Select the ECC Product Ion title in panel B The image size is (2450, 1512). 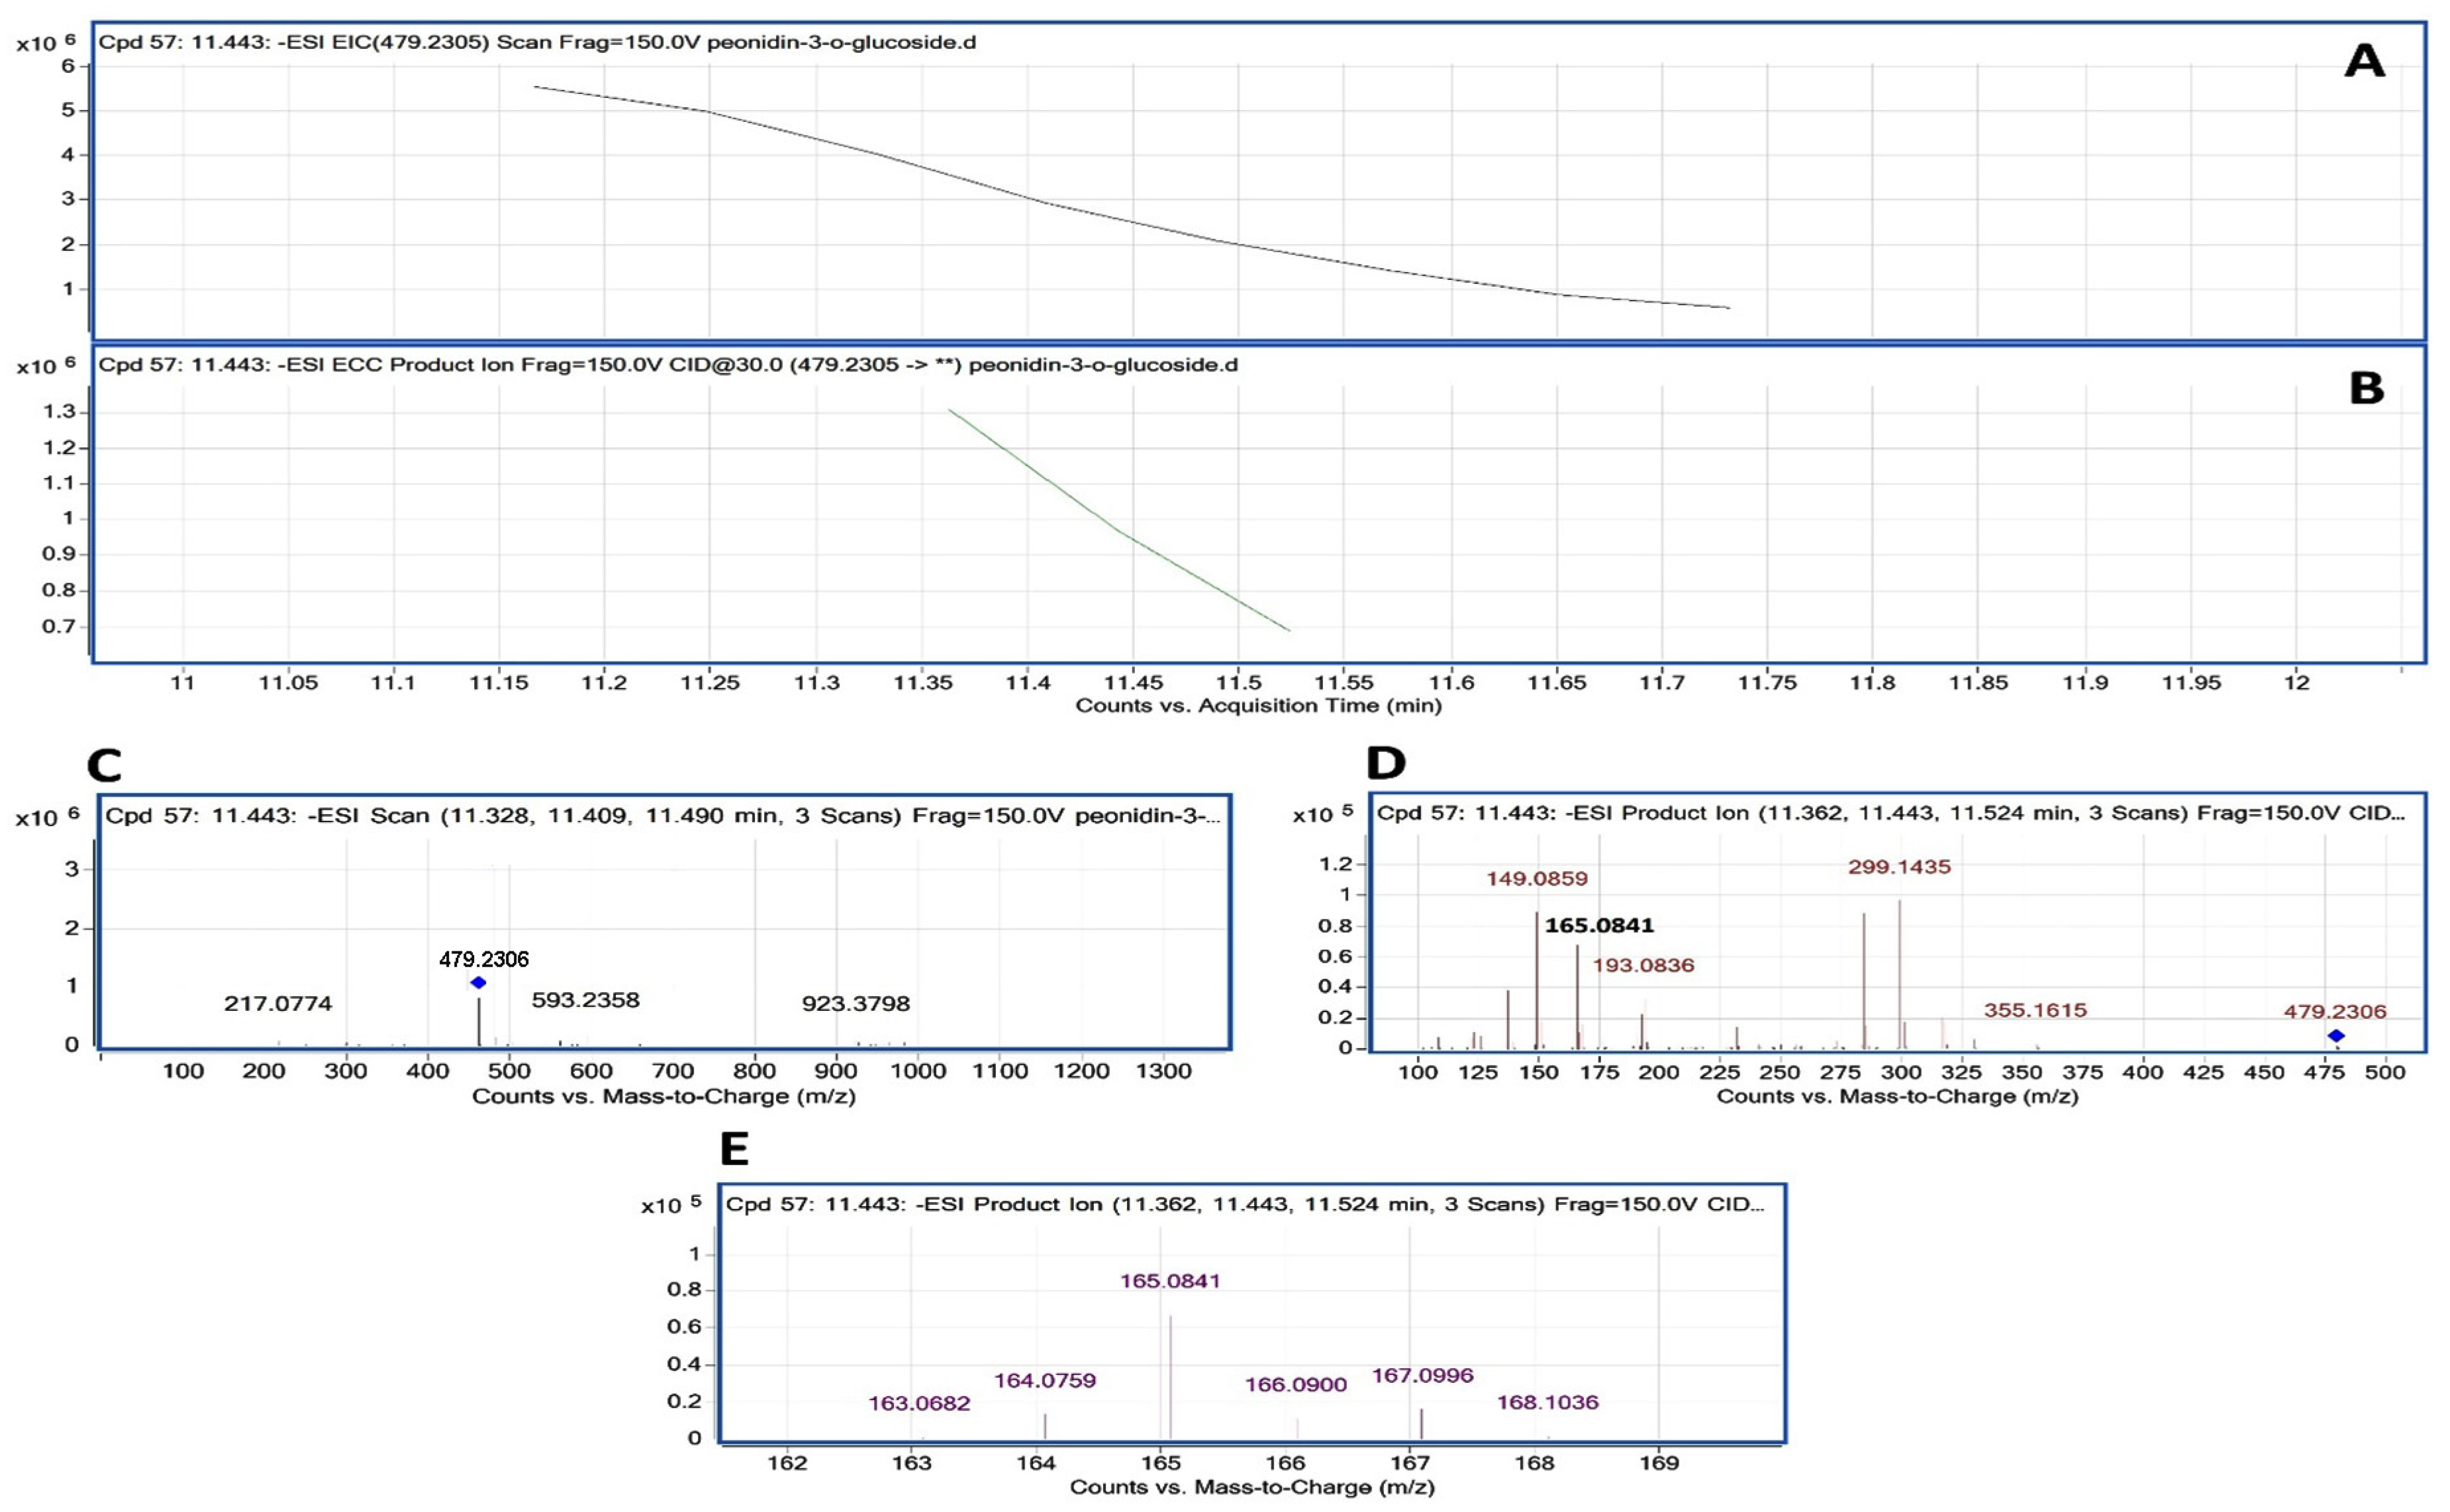tap(667, 365)
